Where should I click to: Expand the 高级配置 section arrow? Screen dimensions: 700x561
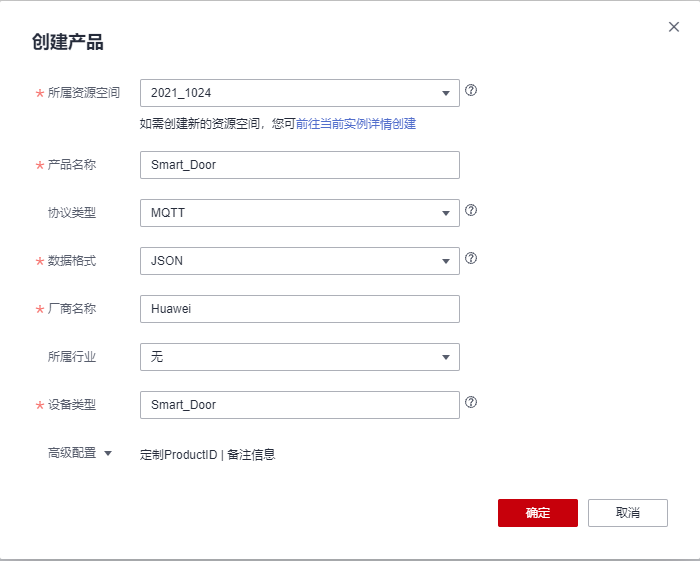point(108,453)
